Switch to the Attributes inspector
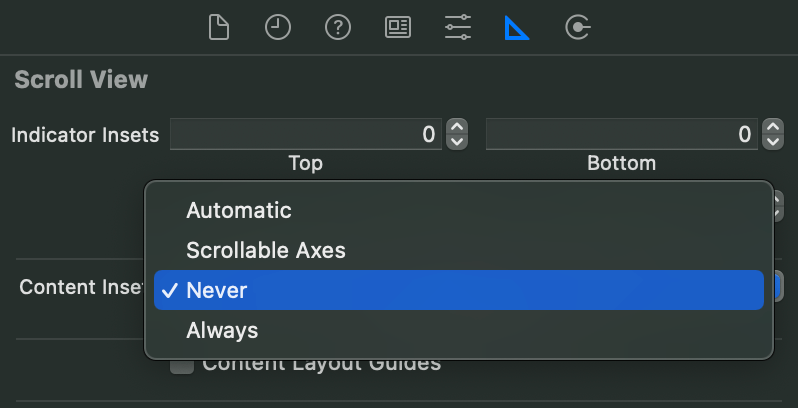The width and height of the screenshot is (798, 408). coord(458,27)
